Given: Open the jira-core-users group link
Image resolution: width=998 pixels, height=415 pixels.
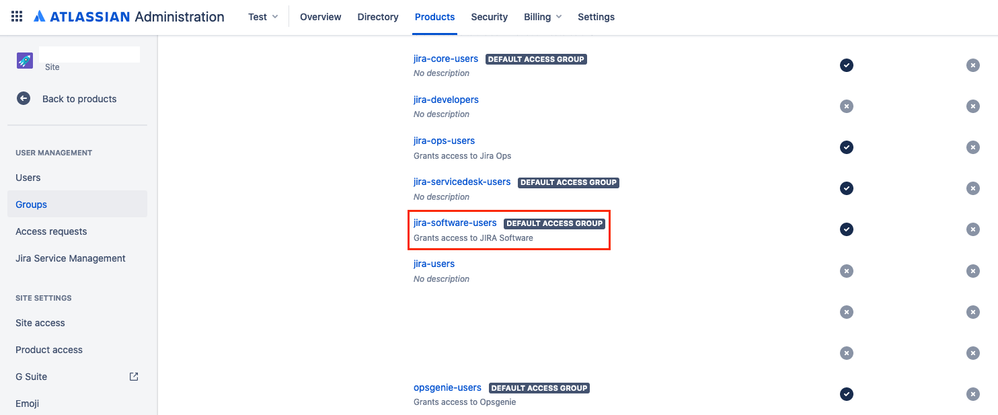Looking at the screenshot, I should (x=446, y=59).
